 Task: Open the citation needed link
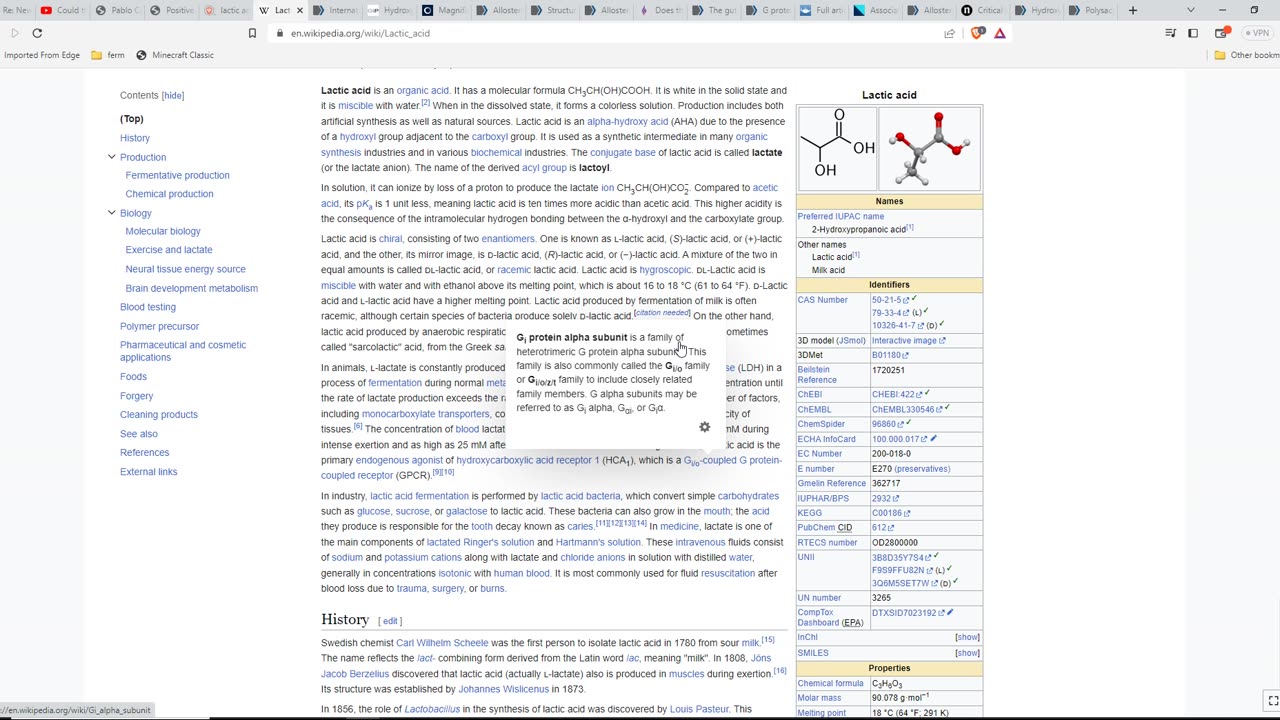pyautogui.click(x=662, y=313)
